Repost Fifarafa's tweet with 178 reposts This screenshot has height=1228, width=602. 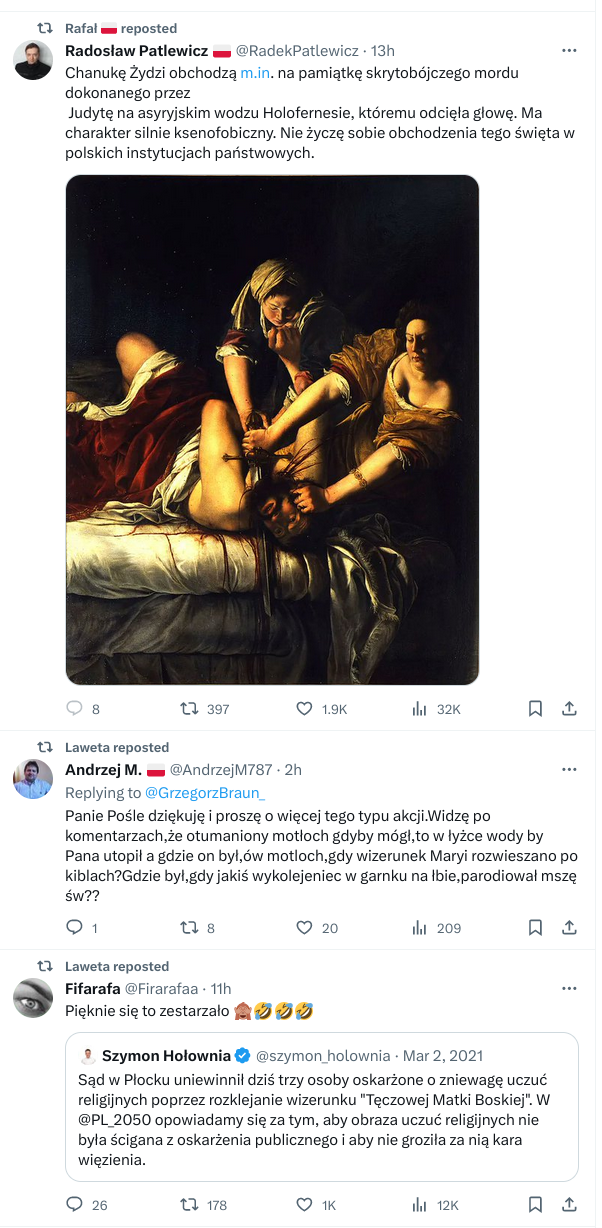[x=187, y=1205]
